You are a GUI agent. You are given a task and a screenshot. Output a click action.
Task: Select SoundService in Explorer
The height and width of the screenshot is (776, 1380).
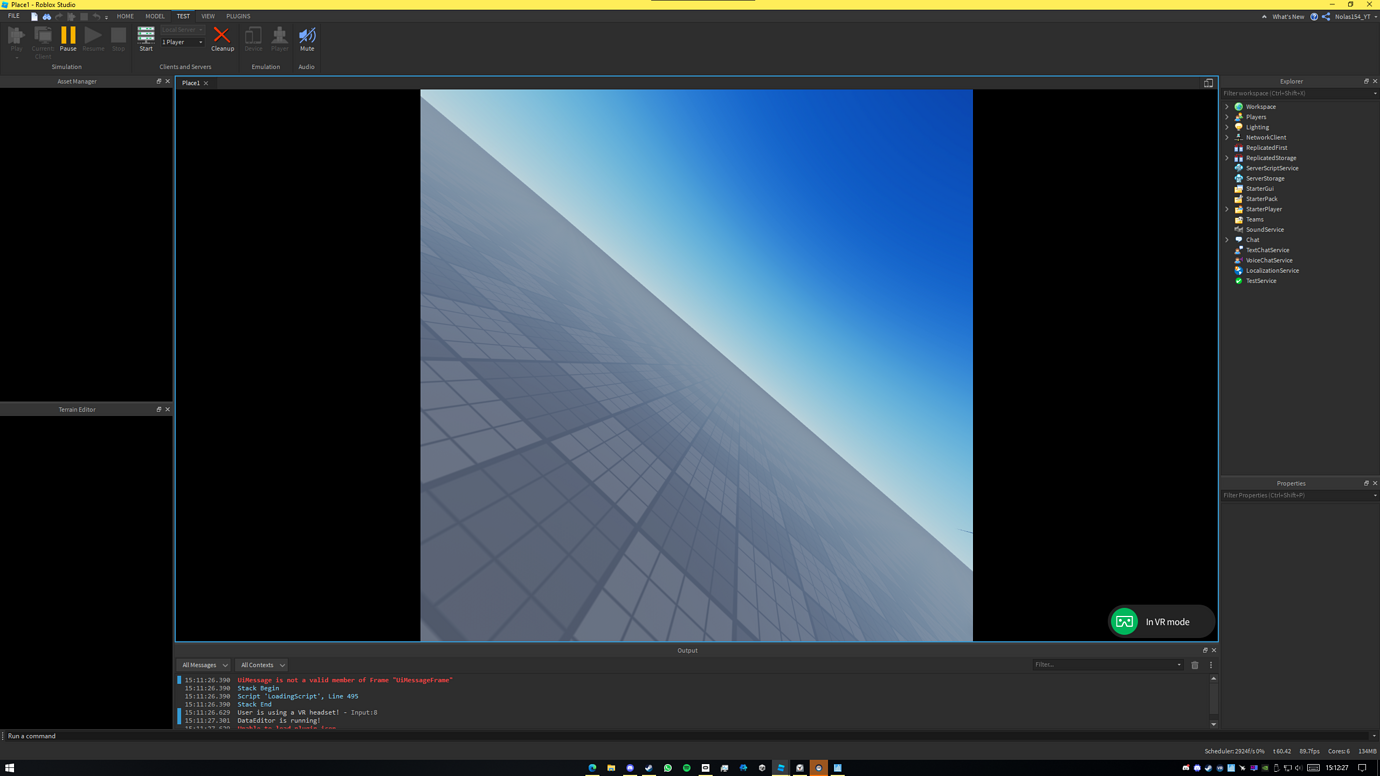point(1264,230)
